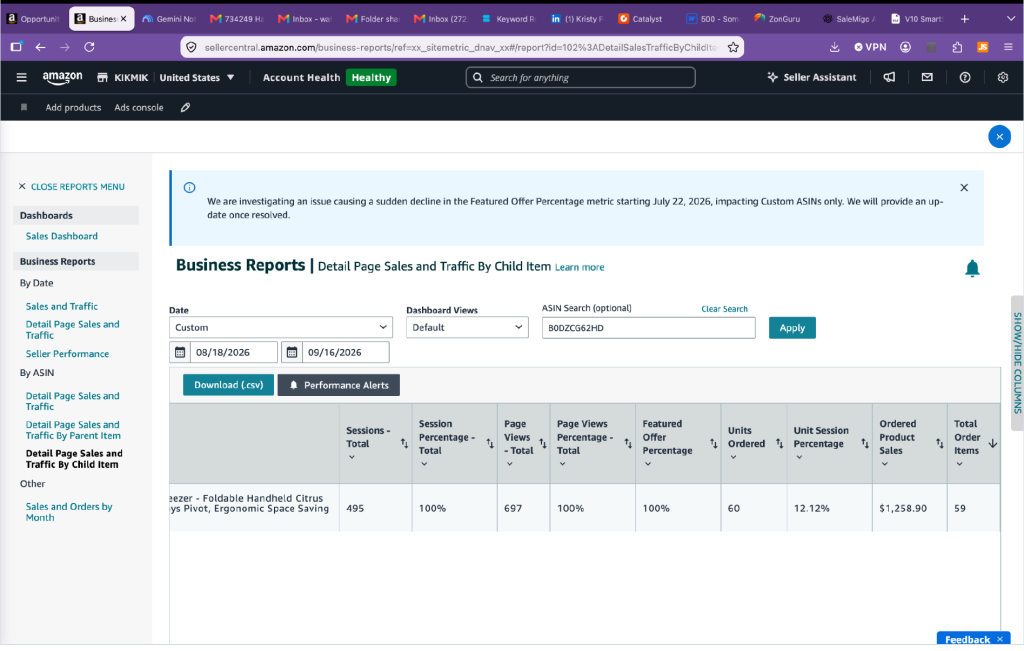Switch to the Catalyst browser tab
The width and height of the screenshot is (1024, 651).
[x=640, y=19]
